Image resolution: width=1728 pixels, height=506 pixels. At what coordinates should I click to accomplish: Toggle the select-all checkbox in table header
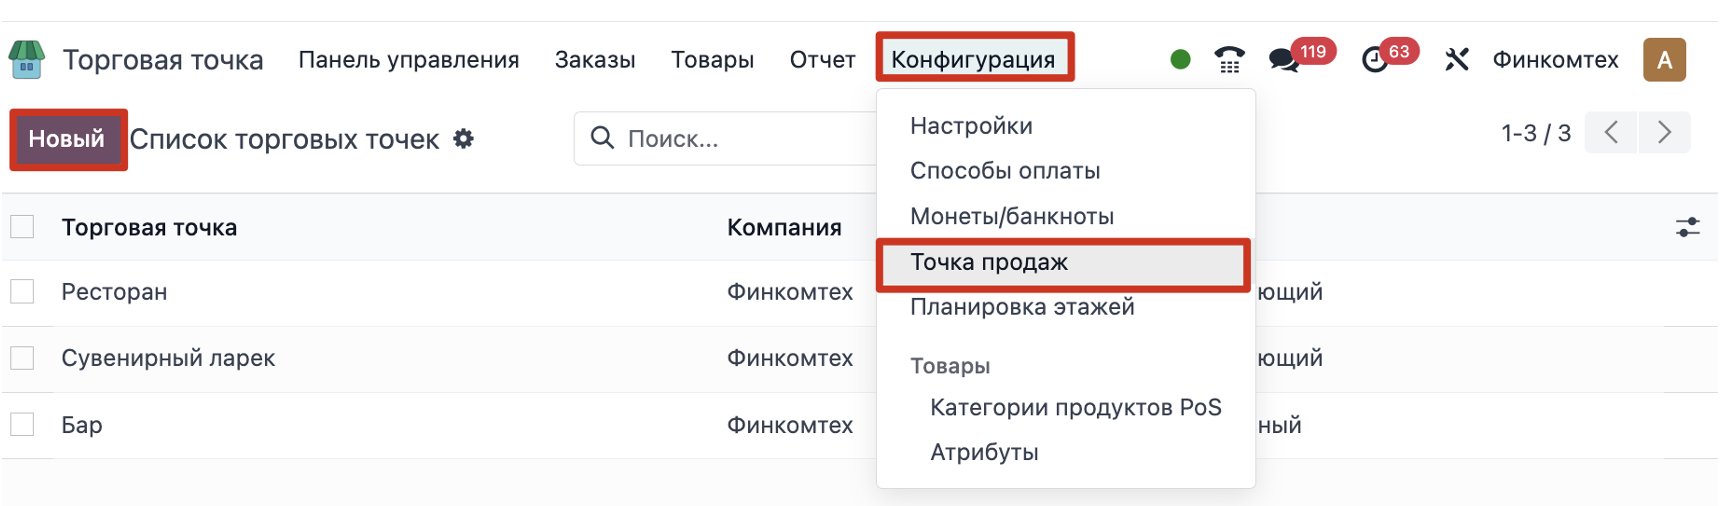(x=22, y=227)
